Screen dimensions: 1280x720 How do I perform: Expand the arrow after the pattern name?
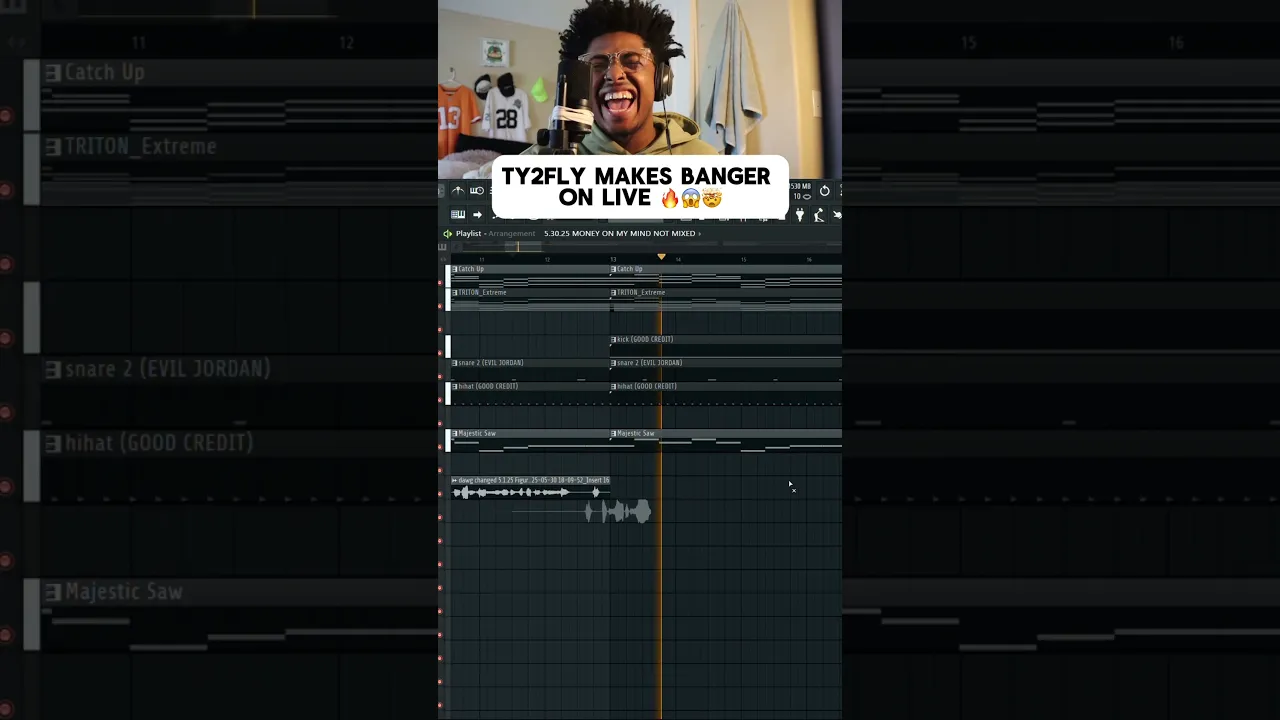coord(699,233)
